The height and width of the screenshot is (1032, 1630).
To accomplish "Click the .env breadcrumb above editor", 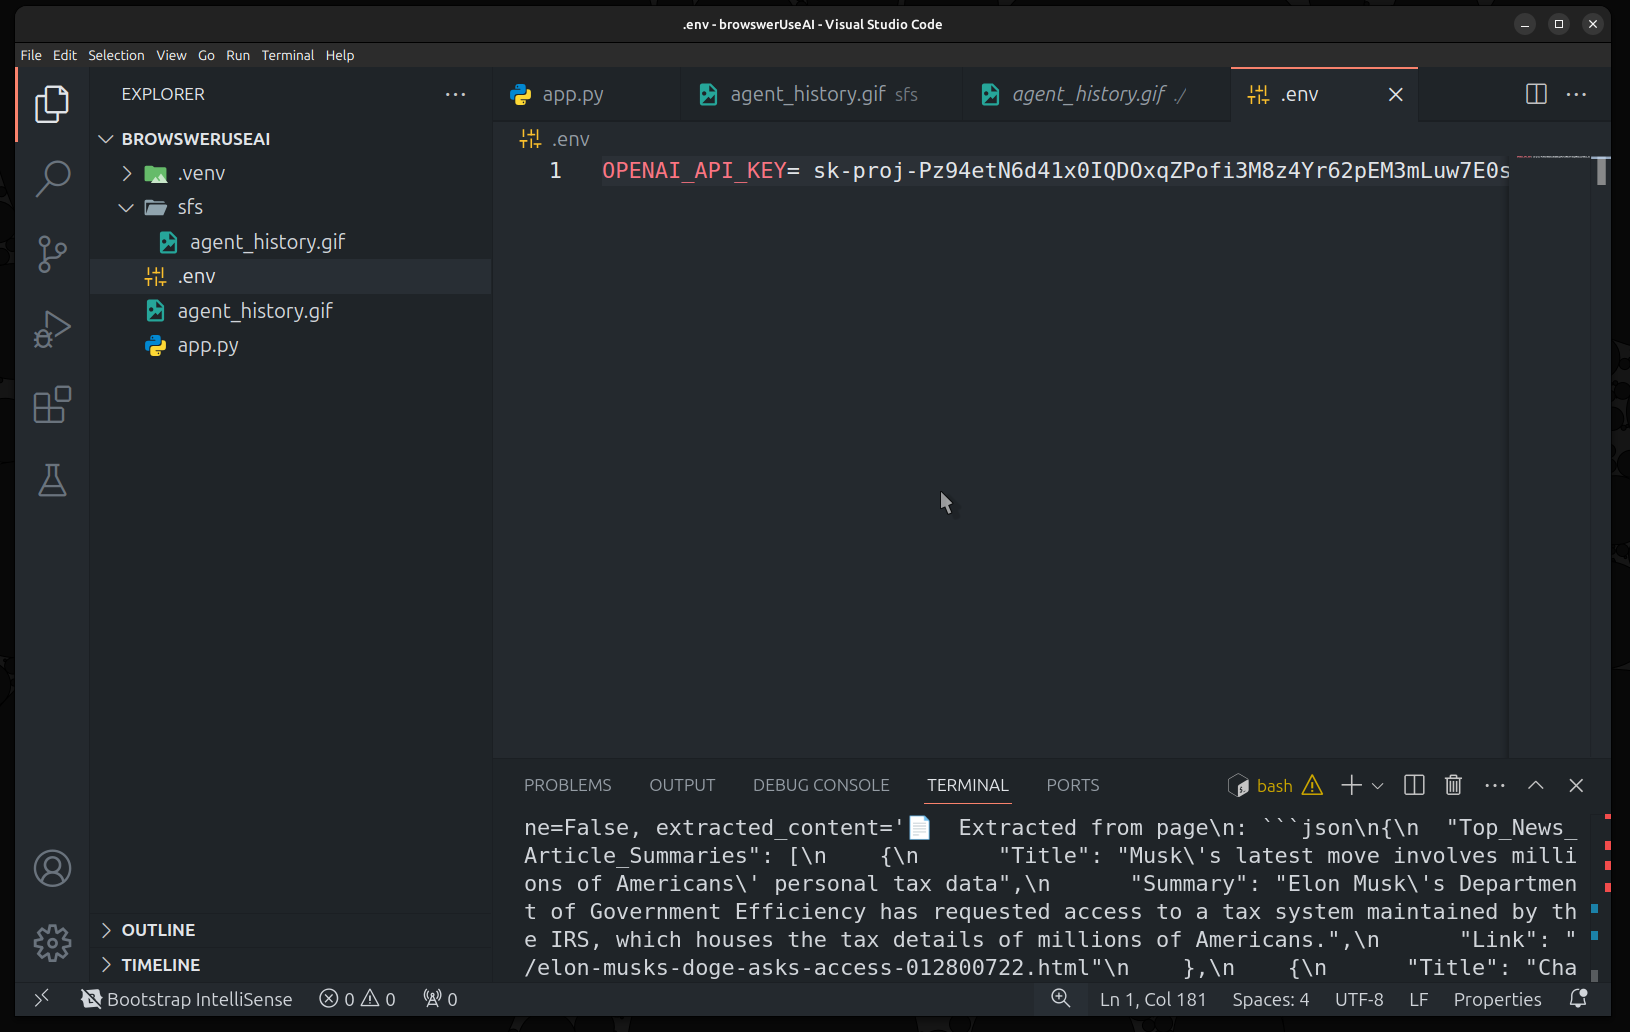I will click(556, 139).
